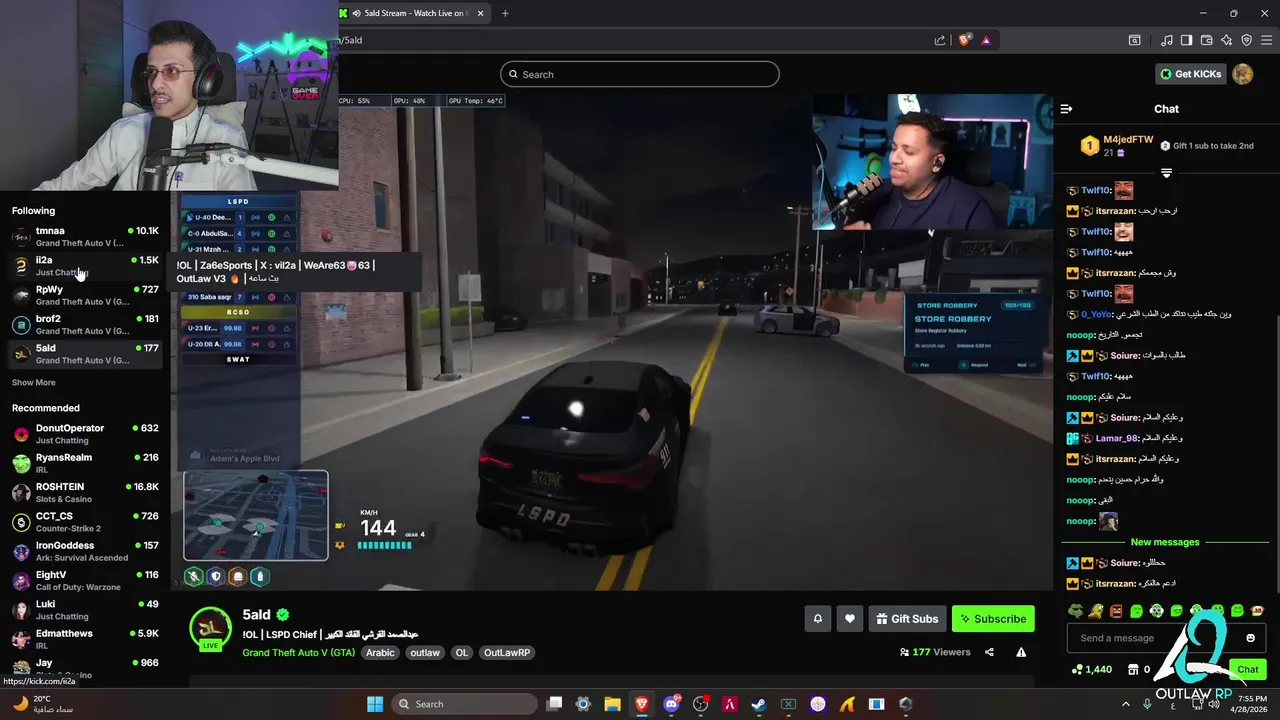Show hidden system tray icons chevron

coord(1125,704)
